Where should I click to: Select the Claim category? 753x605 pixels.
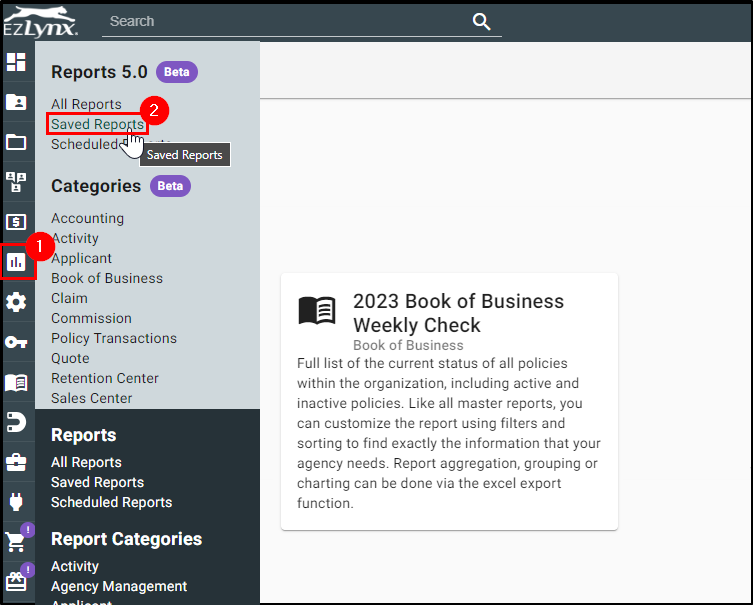(70, 298)
